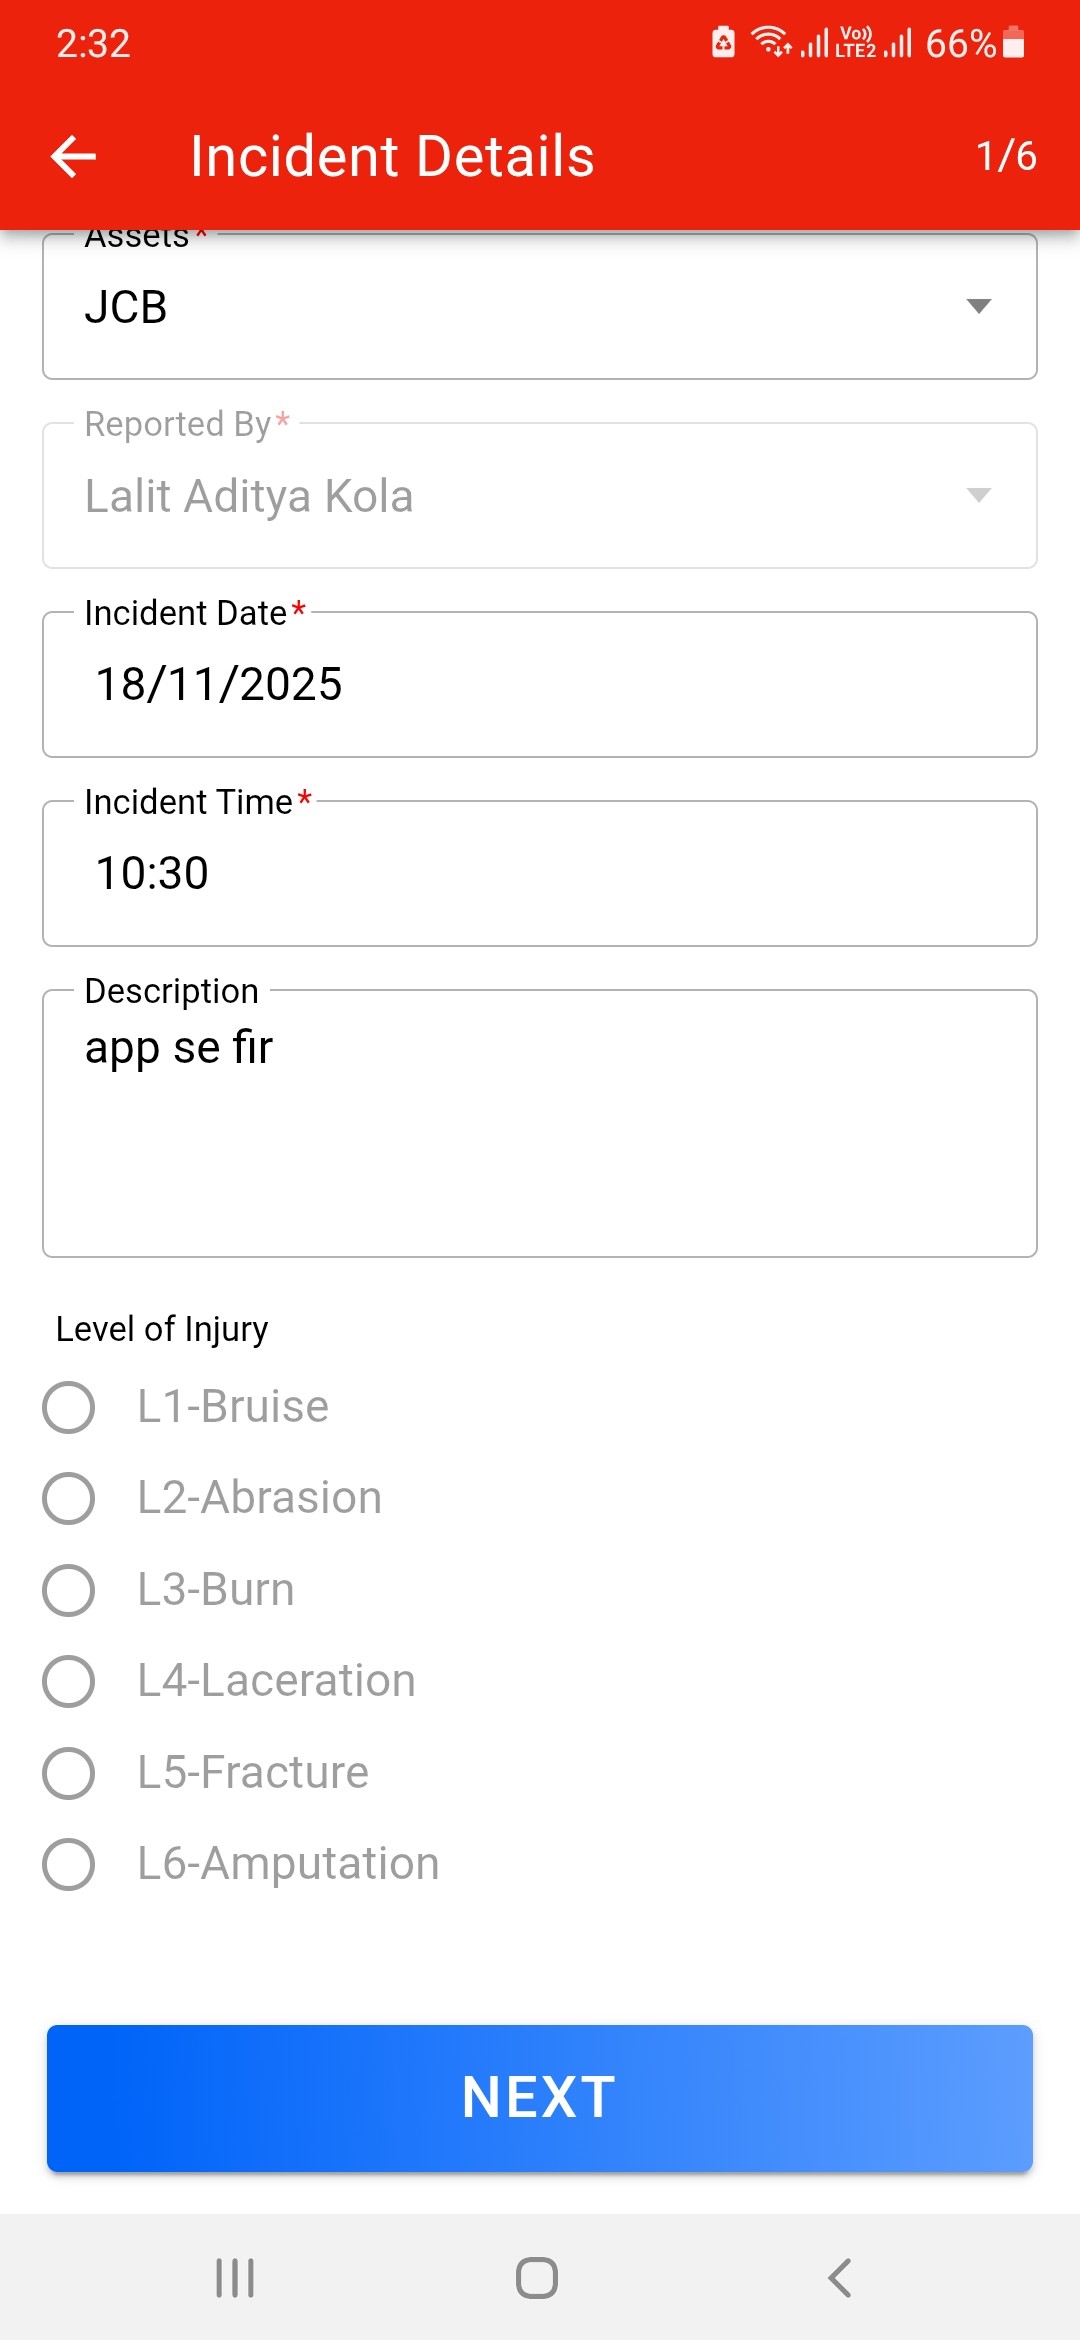Tap the 1/6 step indicator

click(x=1006, y=156)
